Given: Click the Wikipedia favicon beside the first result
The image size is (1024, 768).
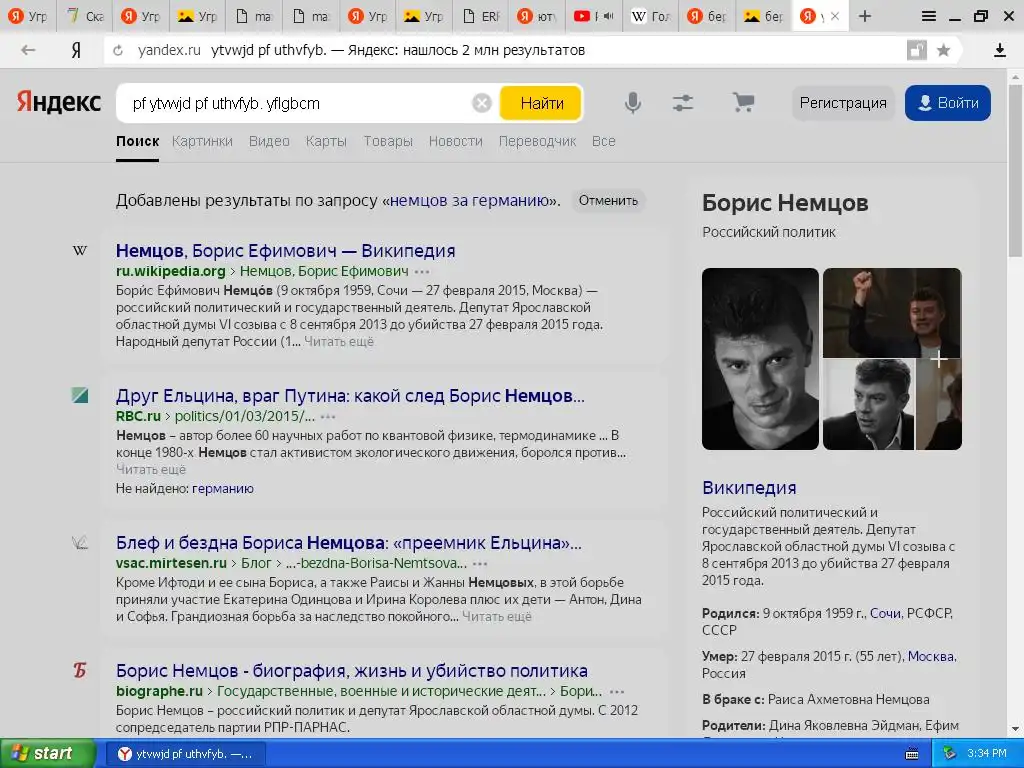Looking at the screenshot, I should tap(80, 251).
